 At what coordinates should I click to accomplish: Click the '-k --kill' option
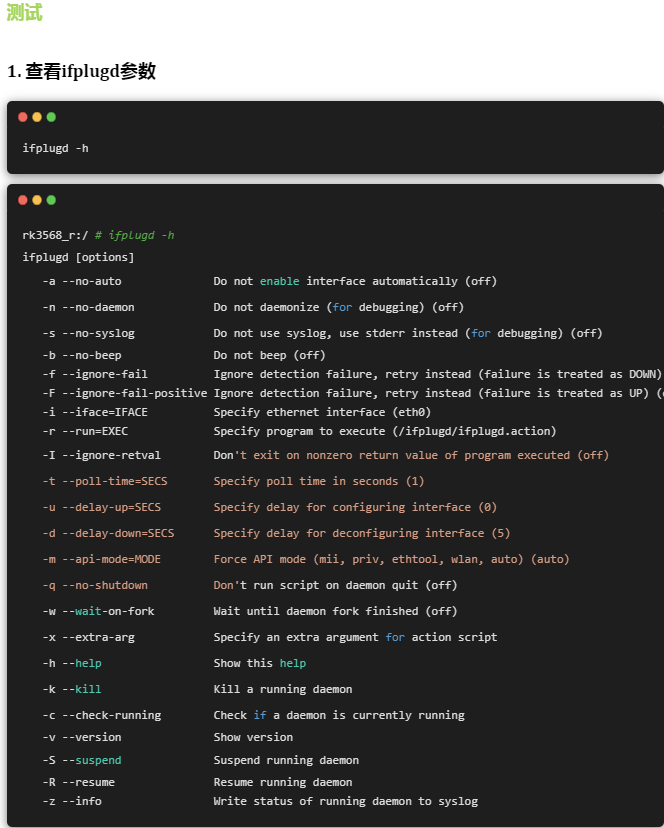point(72,689)
